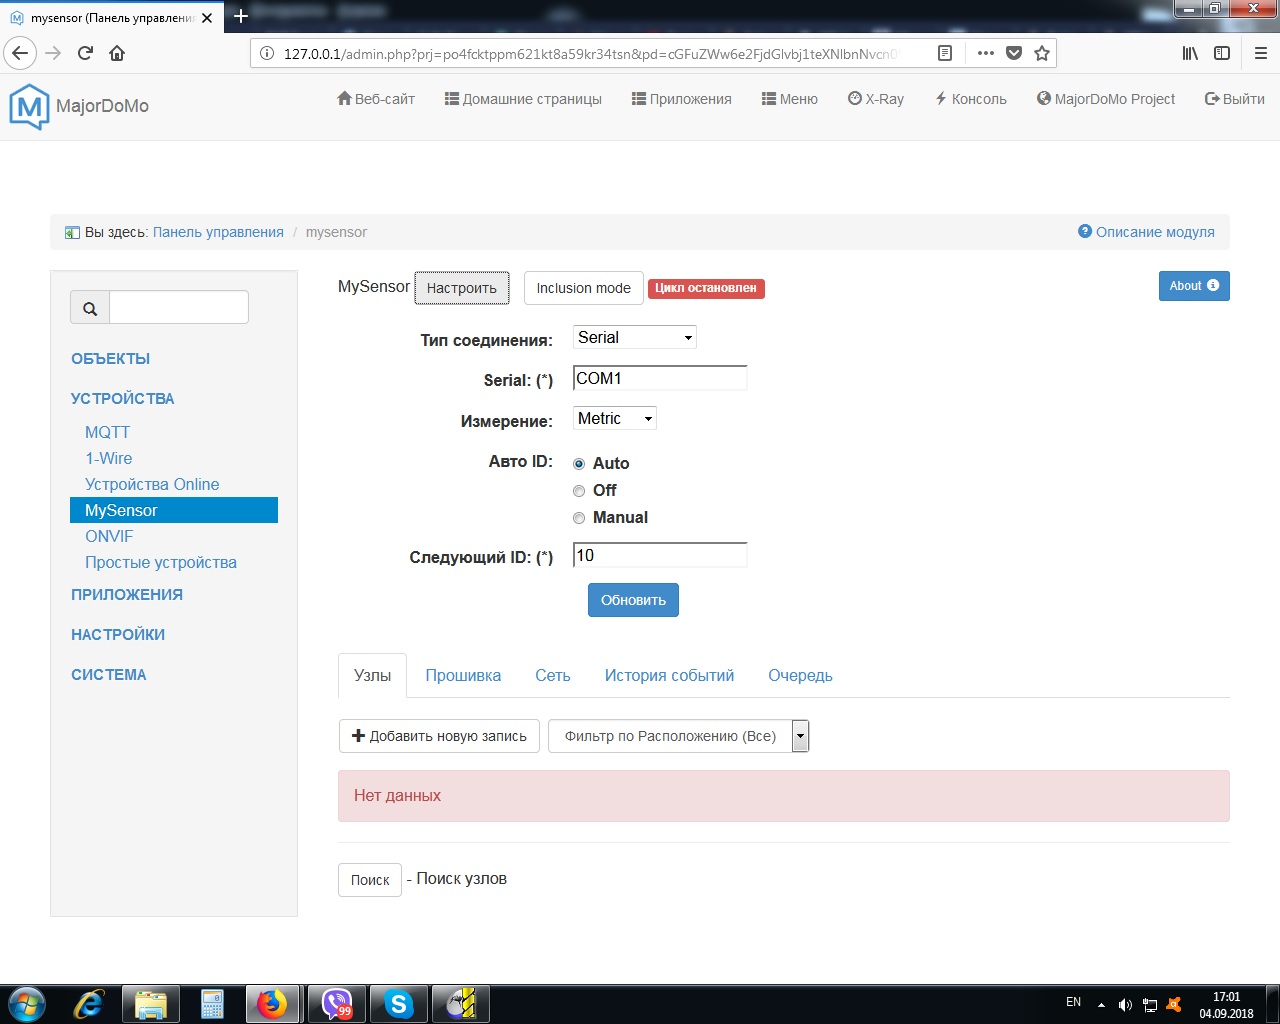
Task: Click Добавить новую запись button
Action: [x=439, y=736]
